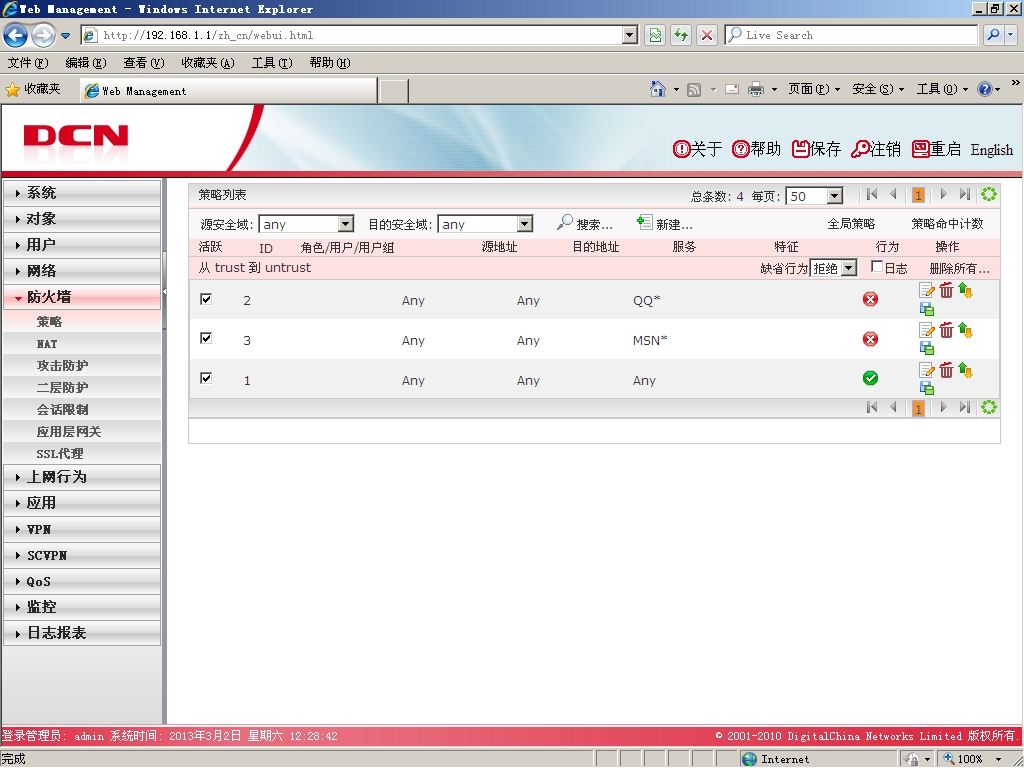Open the 100% zoom control in status bar

pos(970,759)
